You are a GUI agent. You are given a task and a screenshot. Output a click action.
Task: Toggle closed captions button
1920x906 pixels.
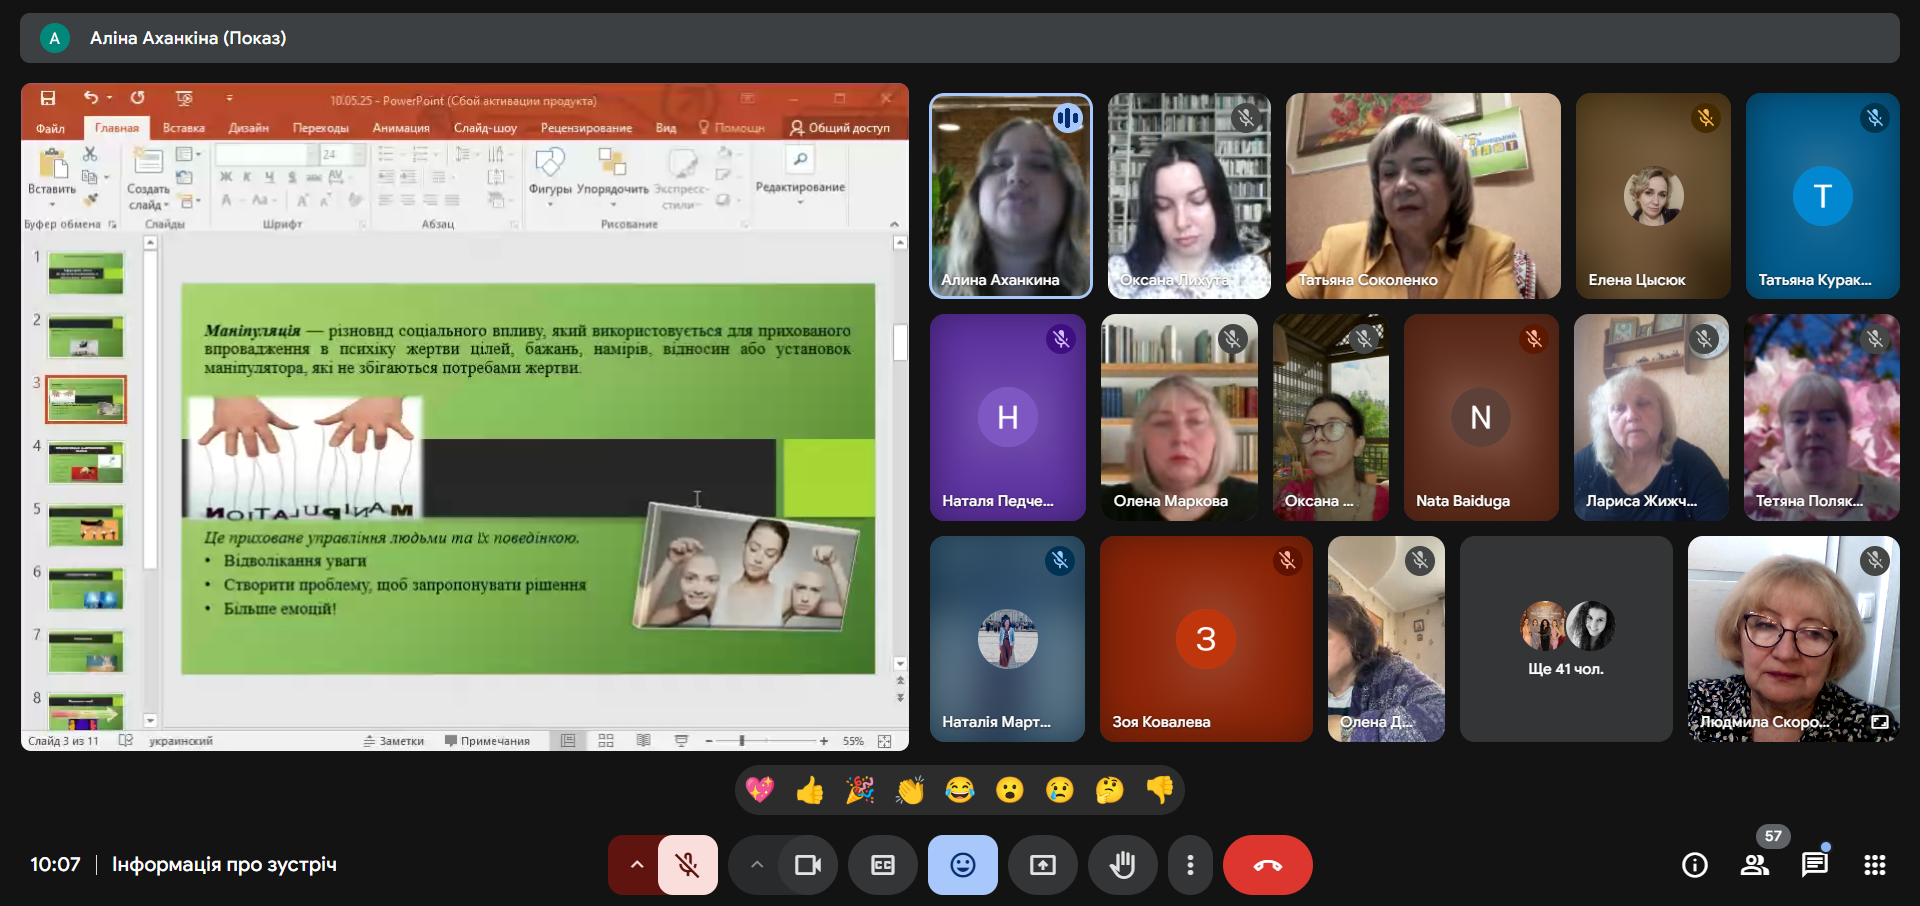click(882, 865)
